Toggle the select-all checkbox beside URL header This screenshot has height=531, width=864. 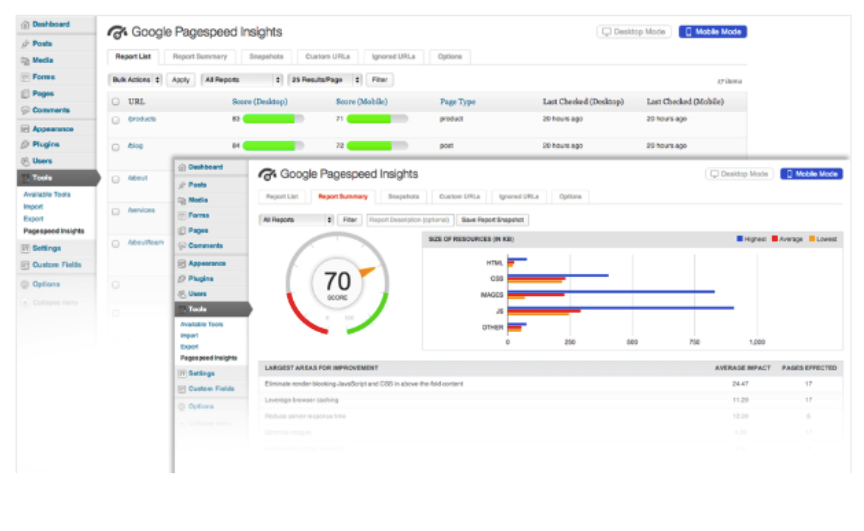116,102
